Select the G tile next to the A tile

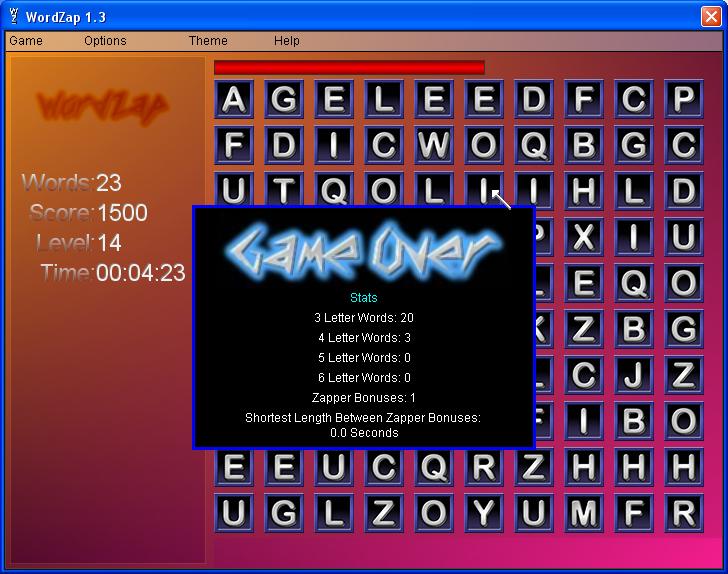coord(284,99)
